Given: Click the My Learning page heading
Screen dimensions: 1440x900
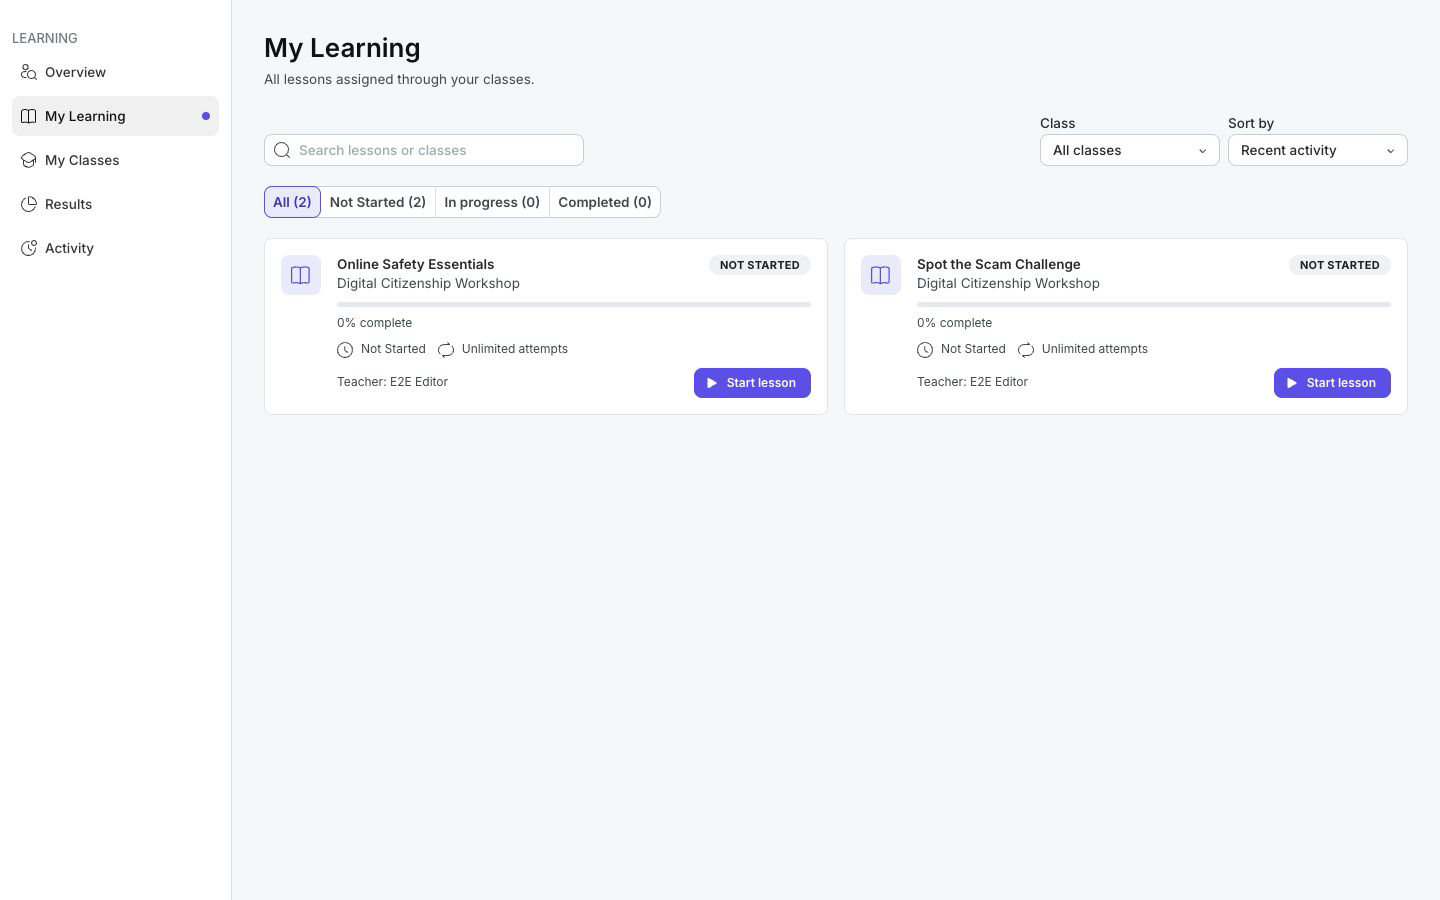Looking at the screenshot, I should tap(342, 48).
